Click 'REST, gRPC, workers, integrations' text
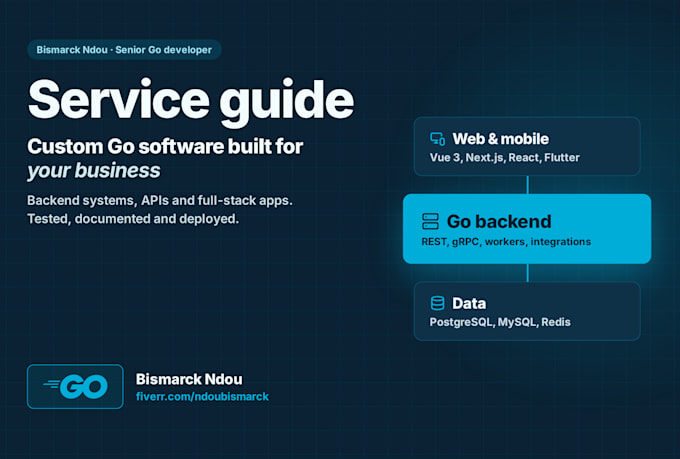Image resolution: width=680 pixels, height=459 pixels. point(506,242)
